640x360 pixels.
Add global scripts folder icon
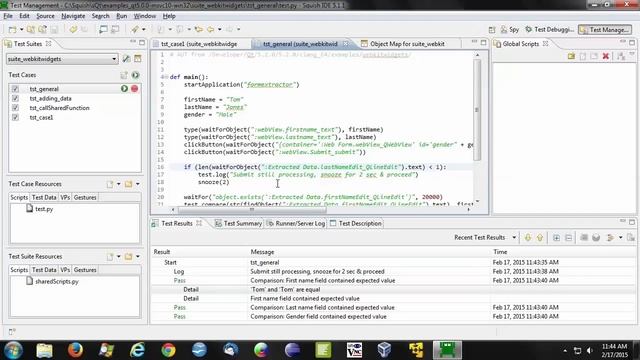pos(571,56)
